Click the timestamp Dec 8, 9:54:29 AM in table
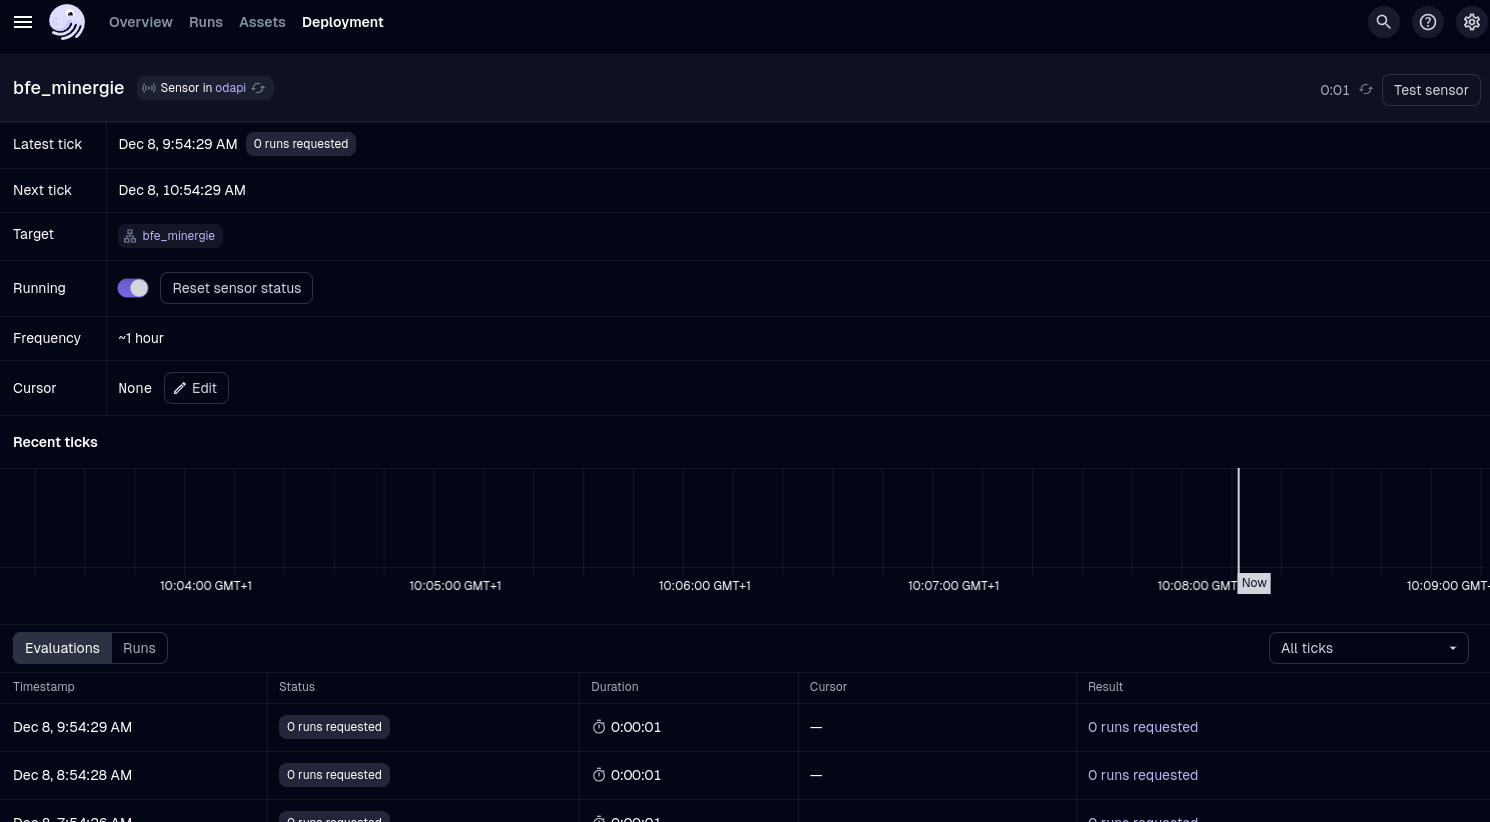The image size is (1490, 822). pos(72,727)
